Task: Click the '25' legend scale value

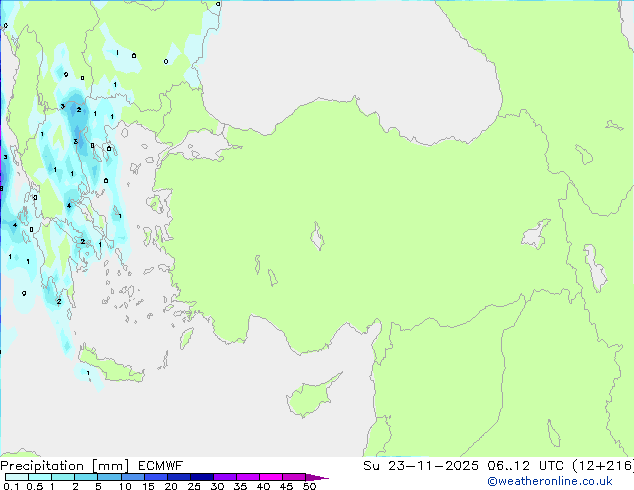Action: (194, 486)
